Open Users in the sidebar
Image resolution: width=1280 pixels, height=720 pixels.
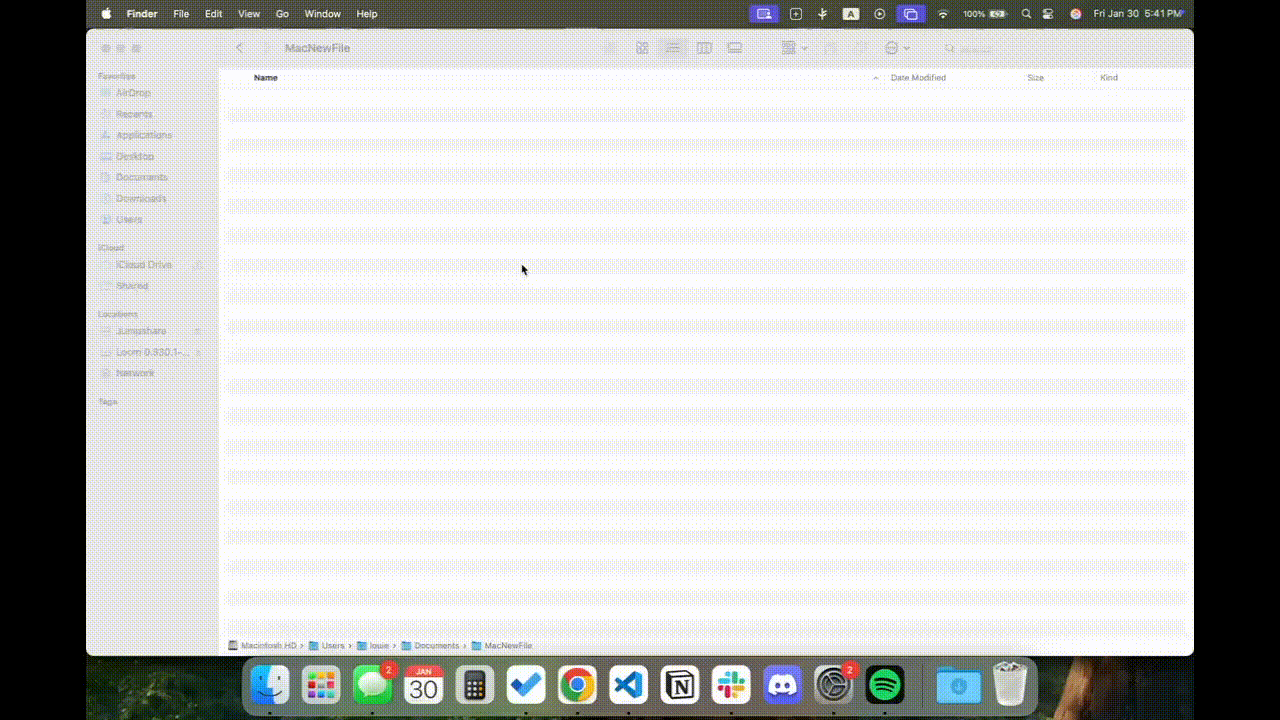click(121, 219)
